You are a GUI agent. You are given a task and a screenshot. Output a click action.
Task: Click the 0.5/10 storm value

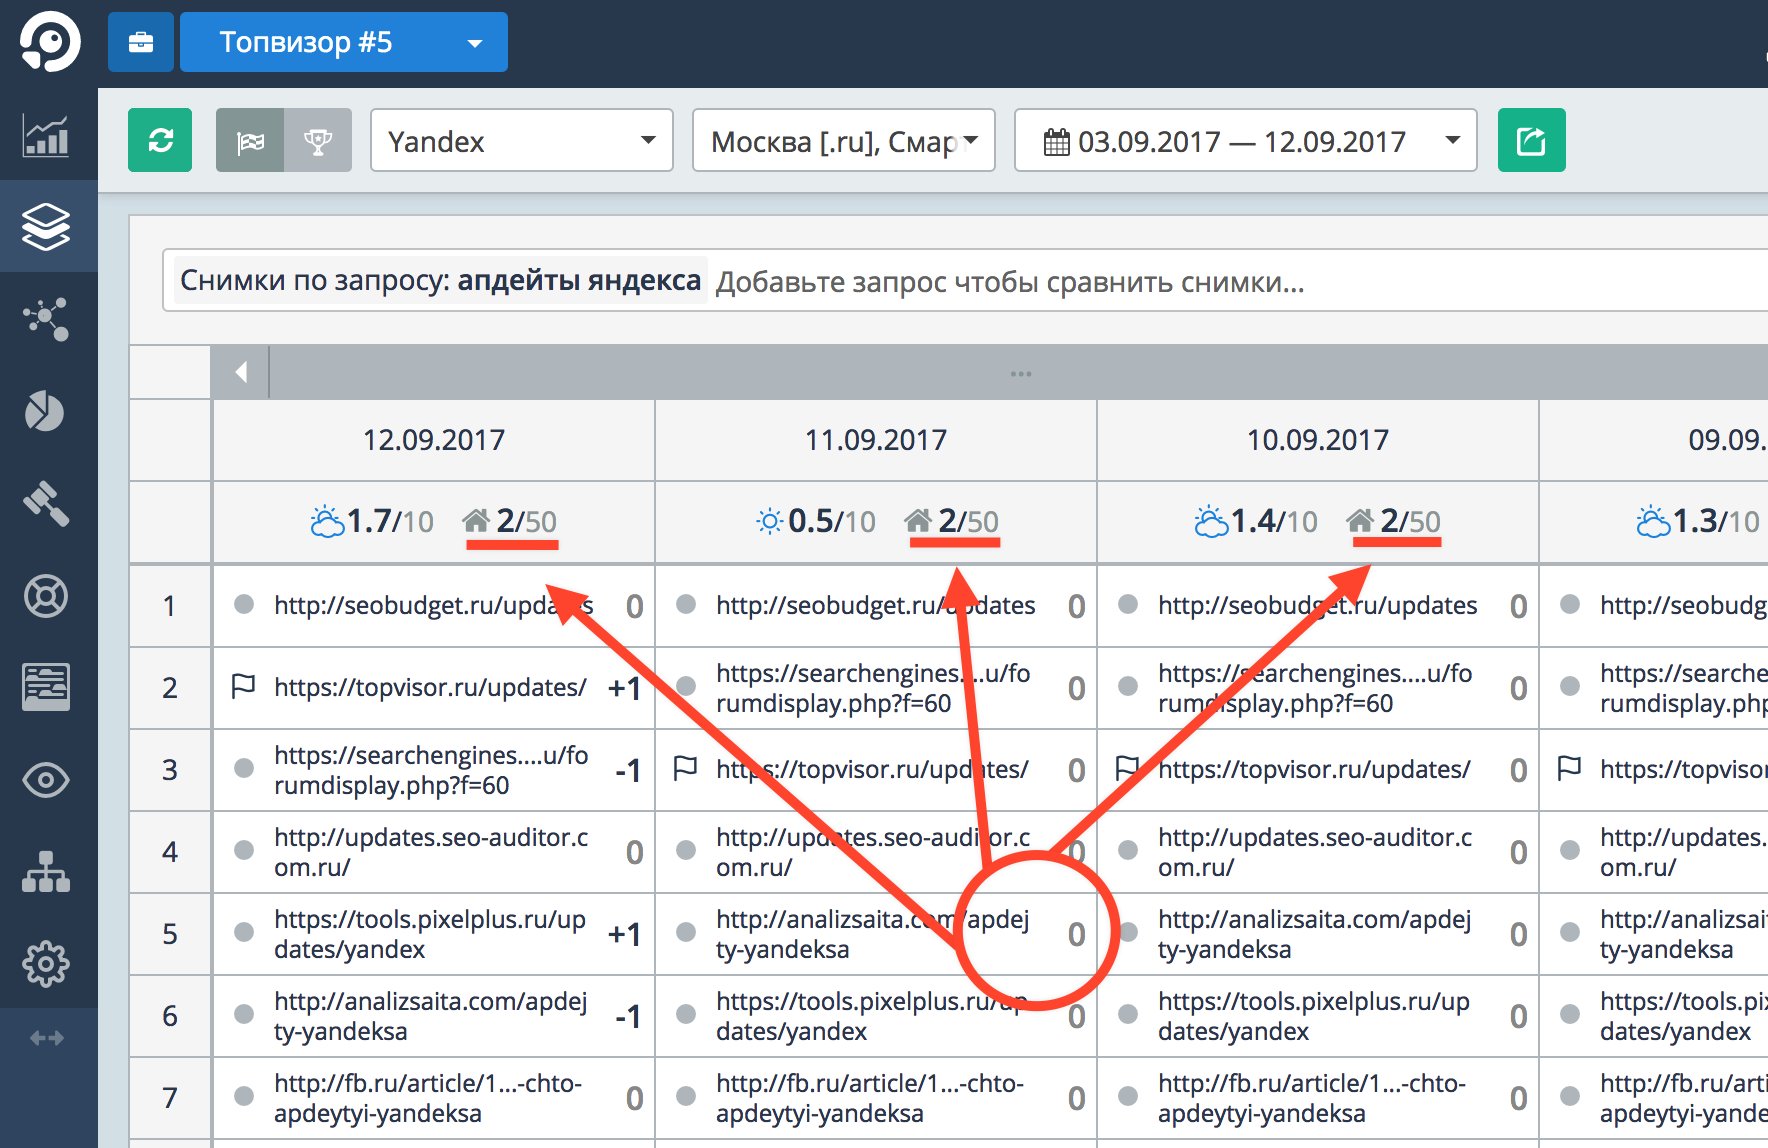[832, 521]
